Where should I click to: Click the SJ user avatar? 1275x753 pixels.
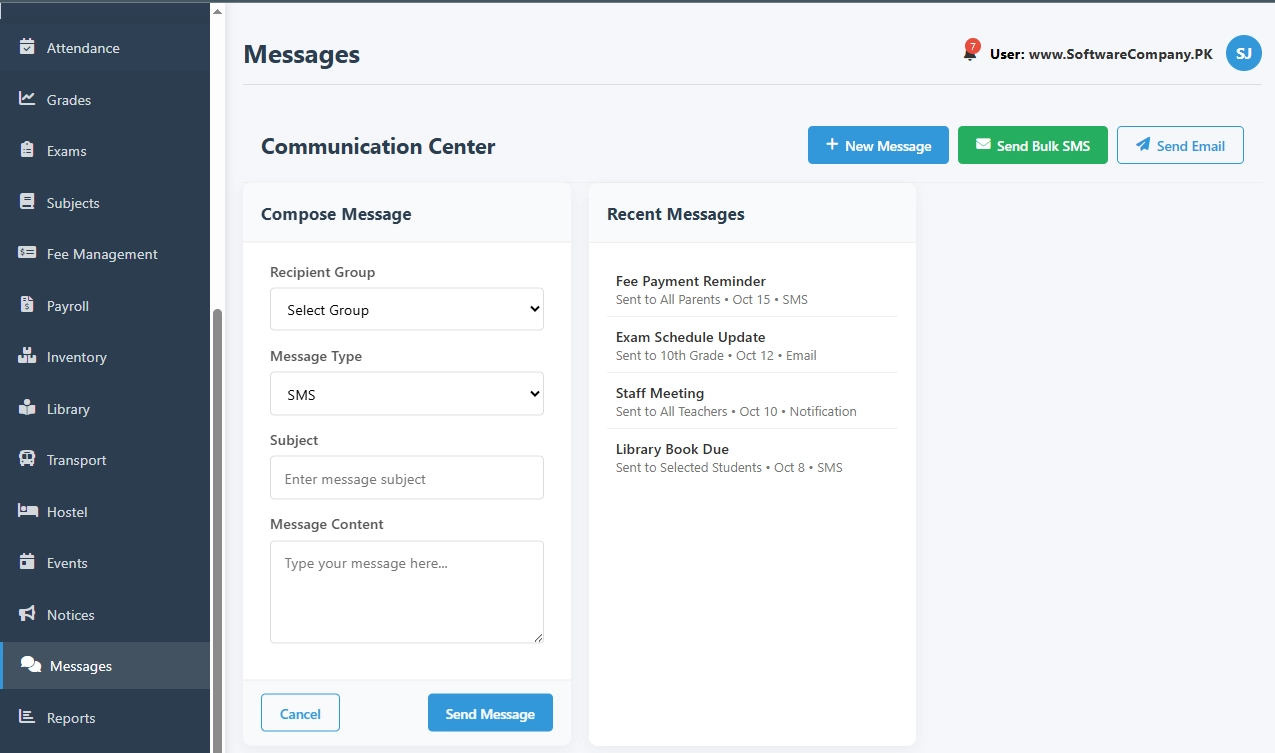click(1243, 54)
